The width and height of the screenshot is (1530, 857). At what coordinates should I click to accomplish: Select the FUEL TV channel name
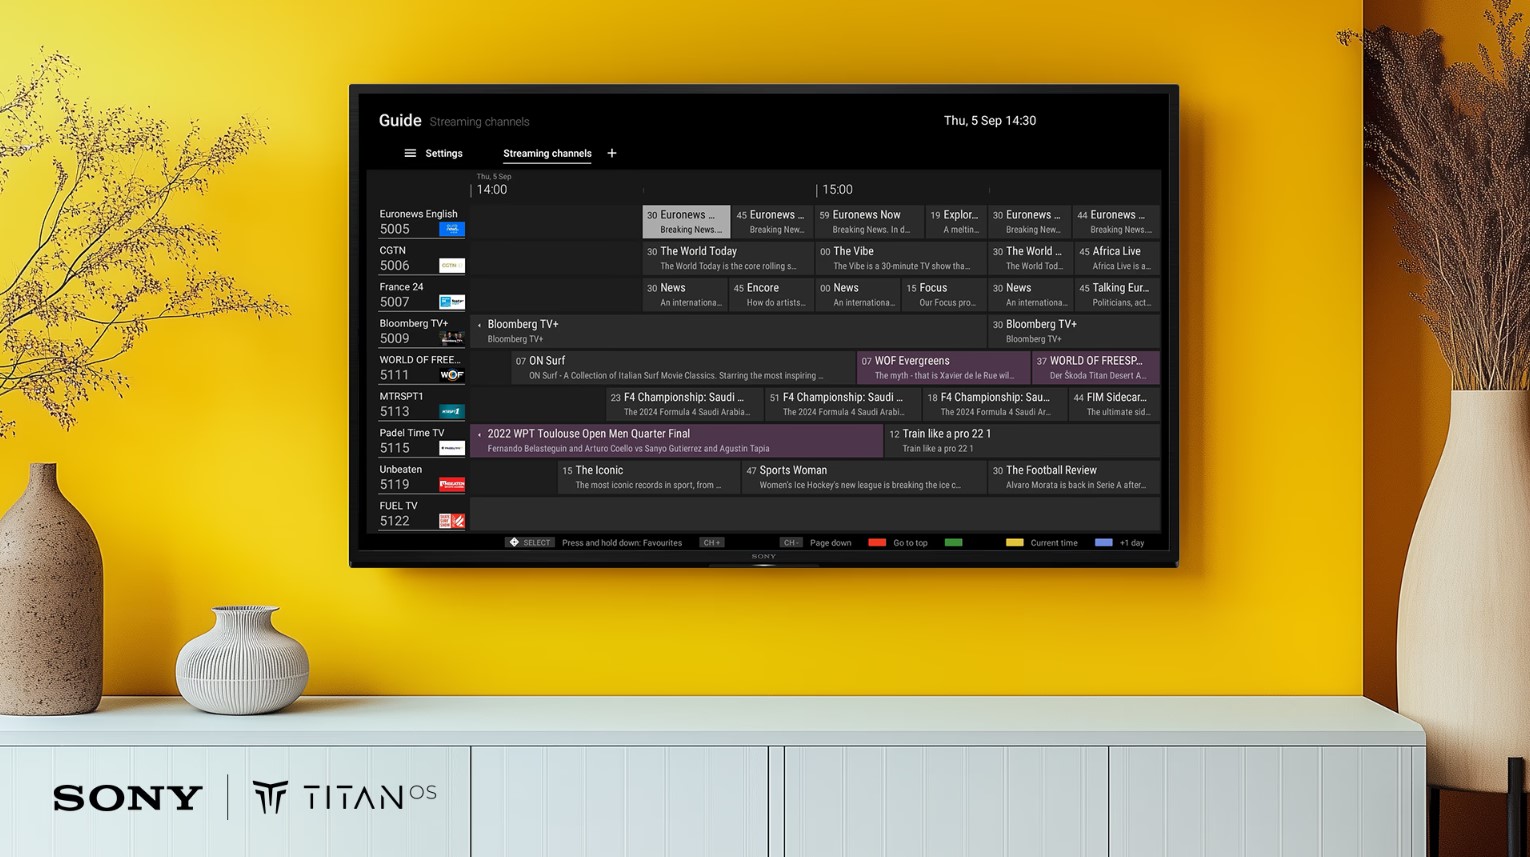399,506
